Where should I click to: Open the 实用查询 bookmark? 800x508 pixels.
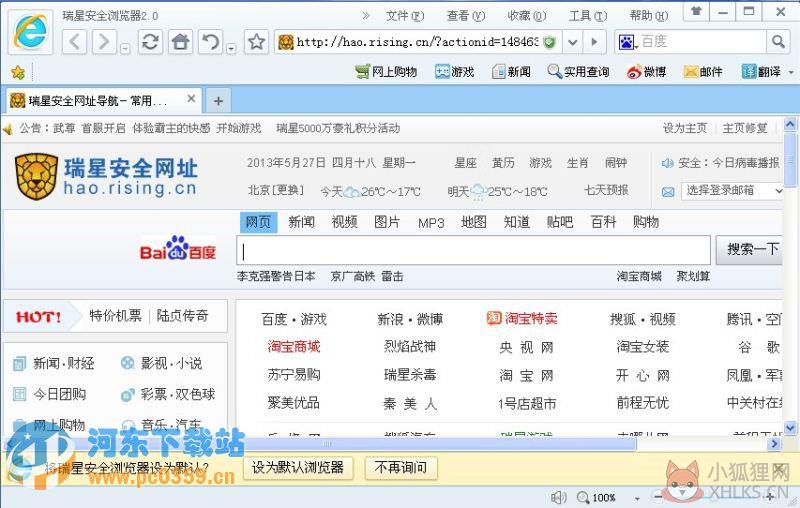click(x=578, y=72)
